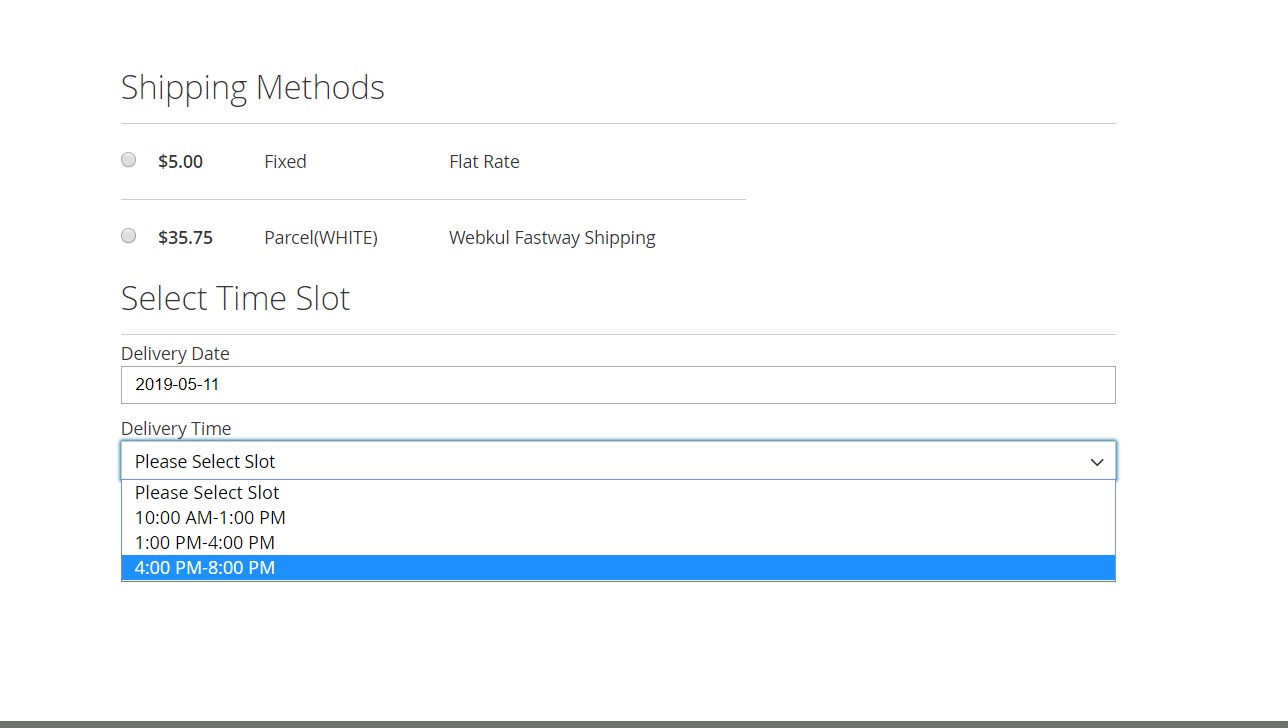This screenshot has width=1288, height=728.
Task: Click the Fixed method name
Action: click(x=285, y=162)
